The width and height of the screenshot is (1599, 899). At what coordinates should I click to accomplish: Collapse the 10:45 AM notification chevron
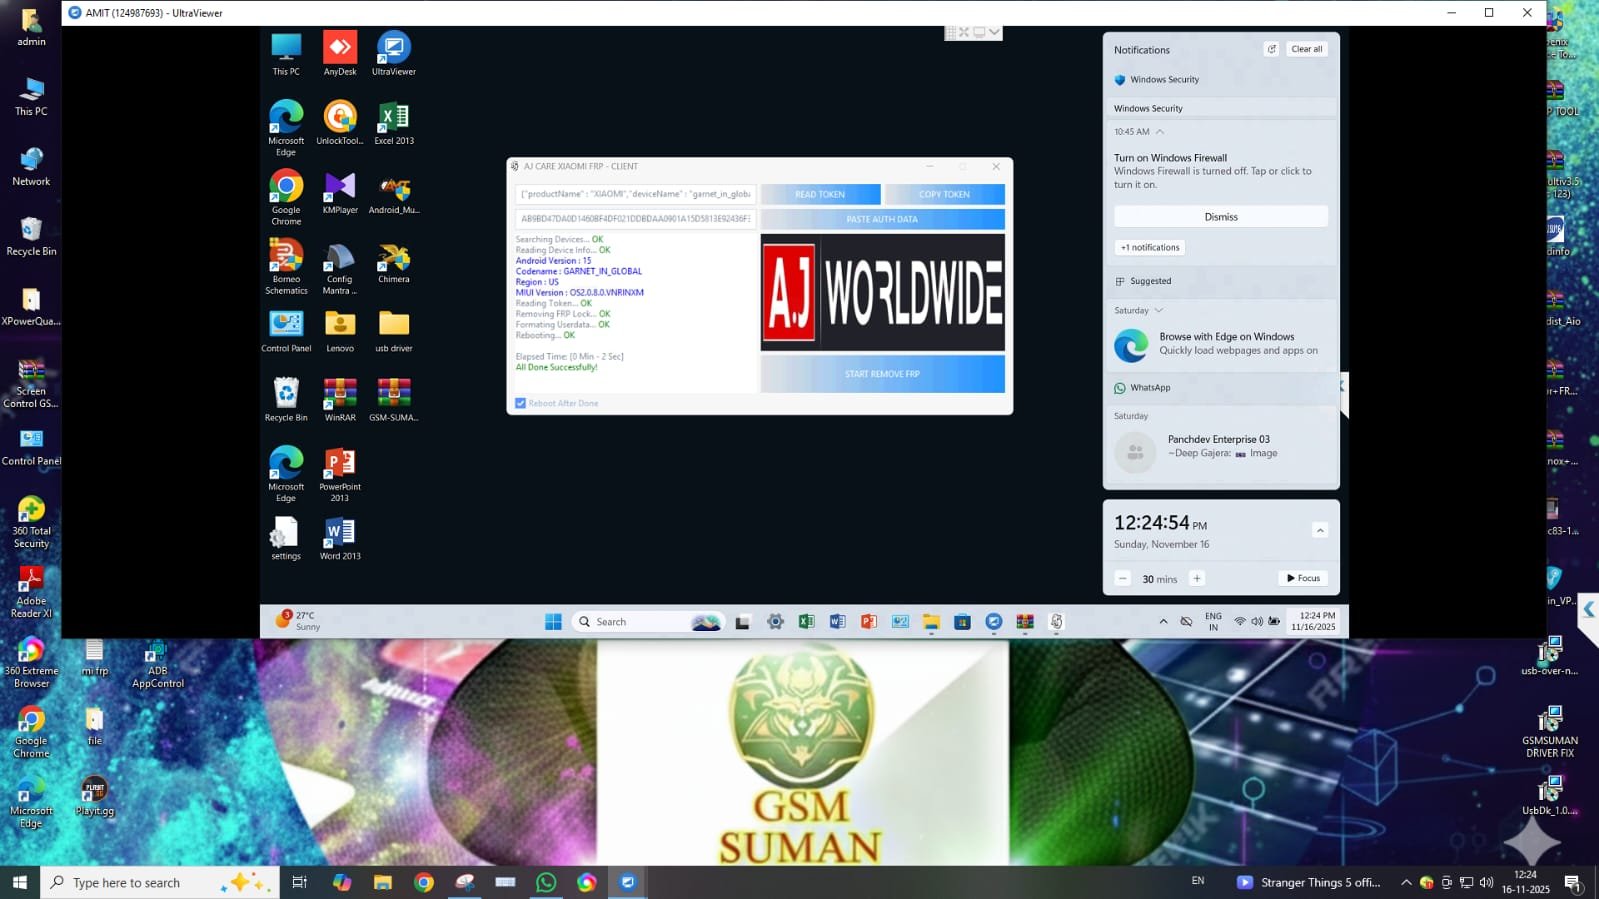(x=1160, y=132)
